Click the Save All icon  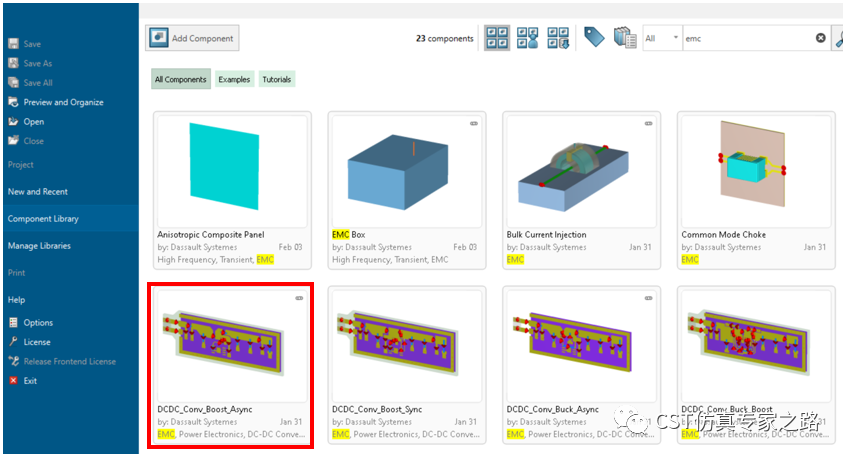(14, 83)
